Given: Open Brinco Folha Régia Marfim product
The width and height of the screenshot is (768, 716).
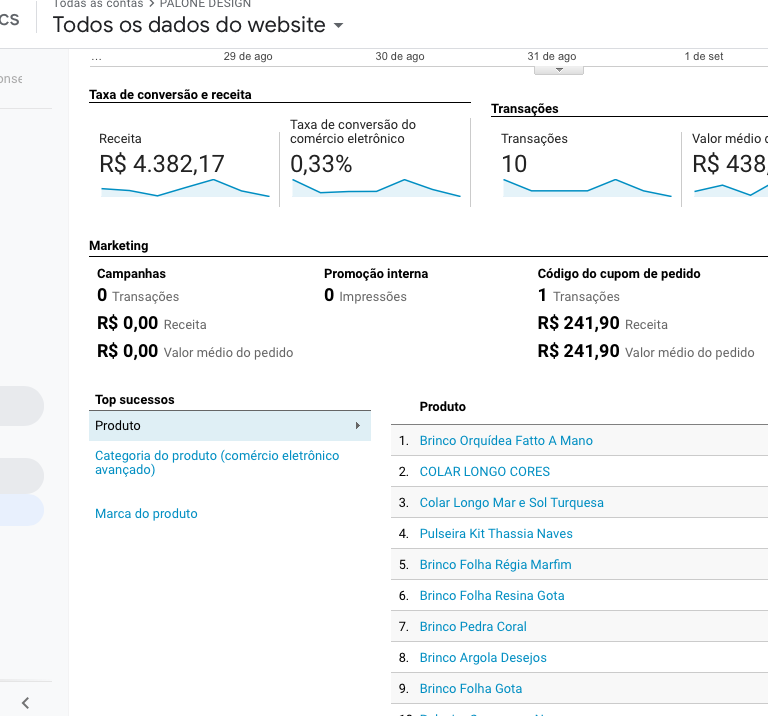Looking at the screenshot, I should point(495,565).
